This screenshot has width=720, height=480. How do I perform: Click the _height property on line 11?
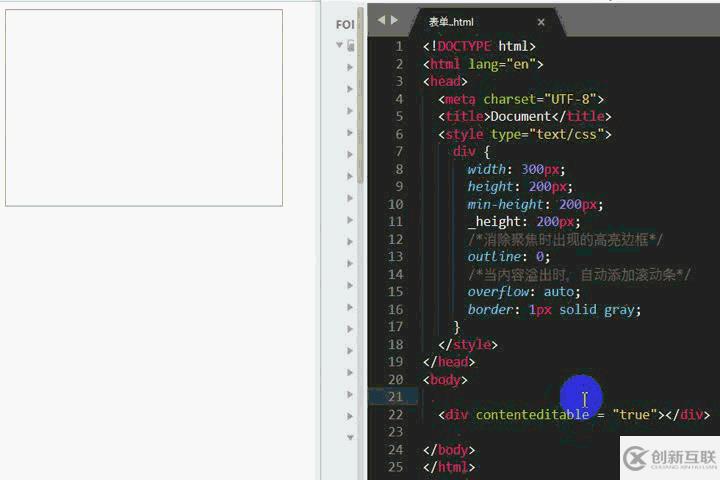494,222
